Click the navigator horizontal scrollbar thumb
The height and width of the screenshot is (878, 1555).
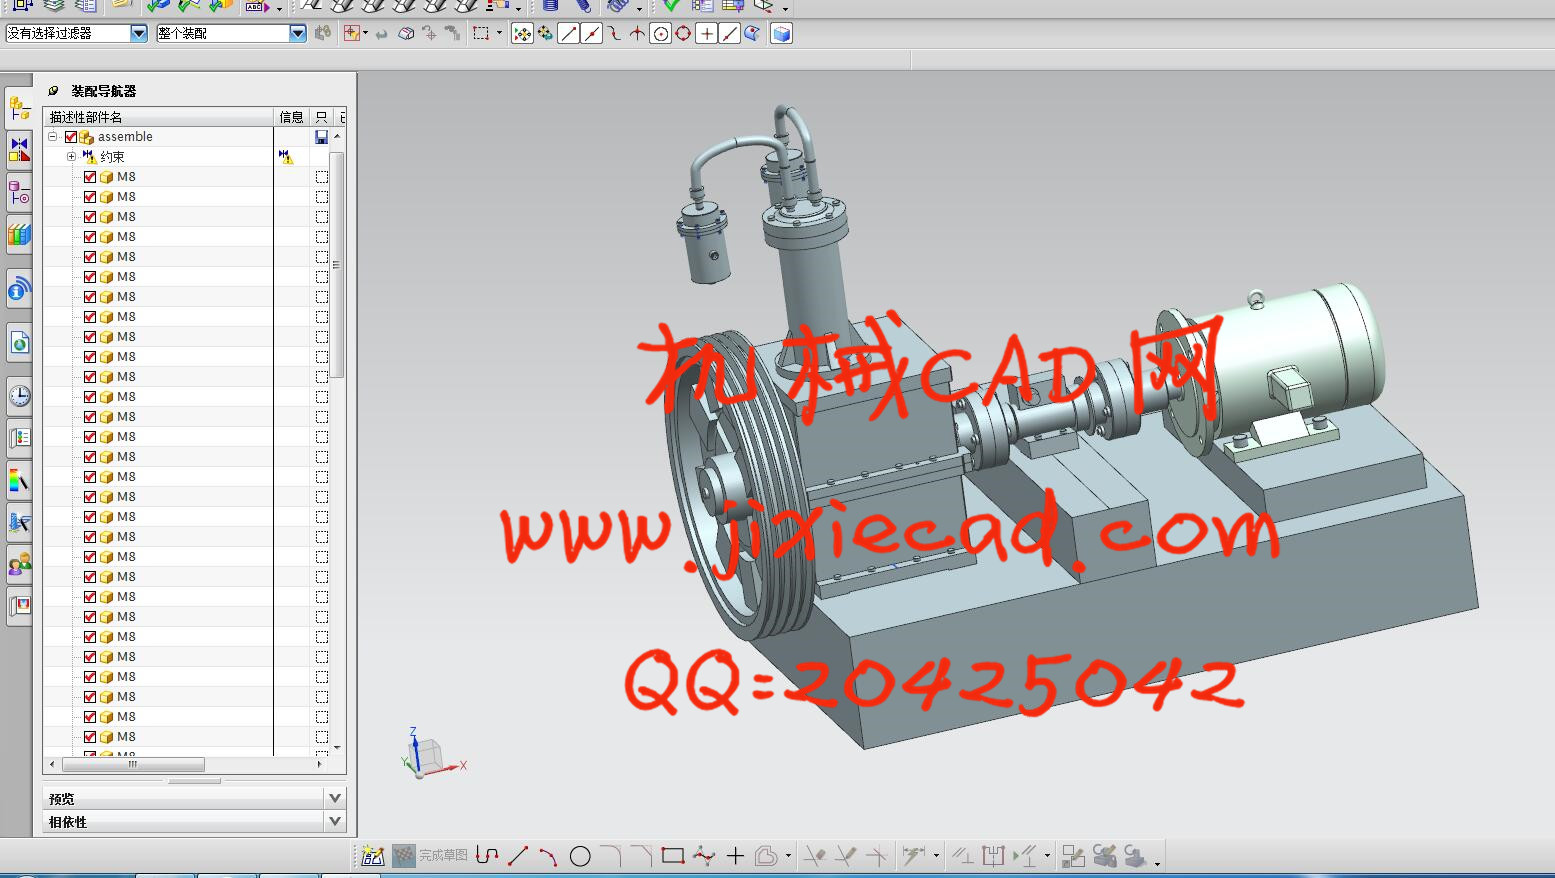pyautogui.click(x=133, y=765)
